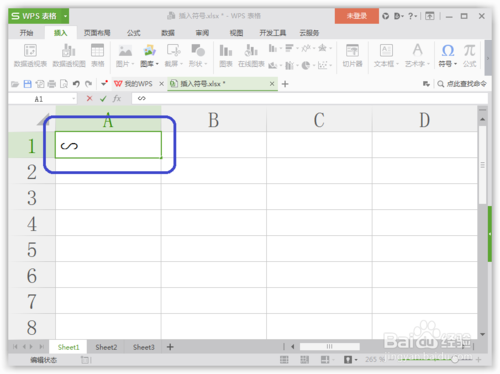The height and width of the screenshot is (374, 500).
Task: Click the formula bar input
Action: 310,98
